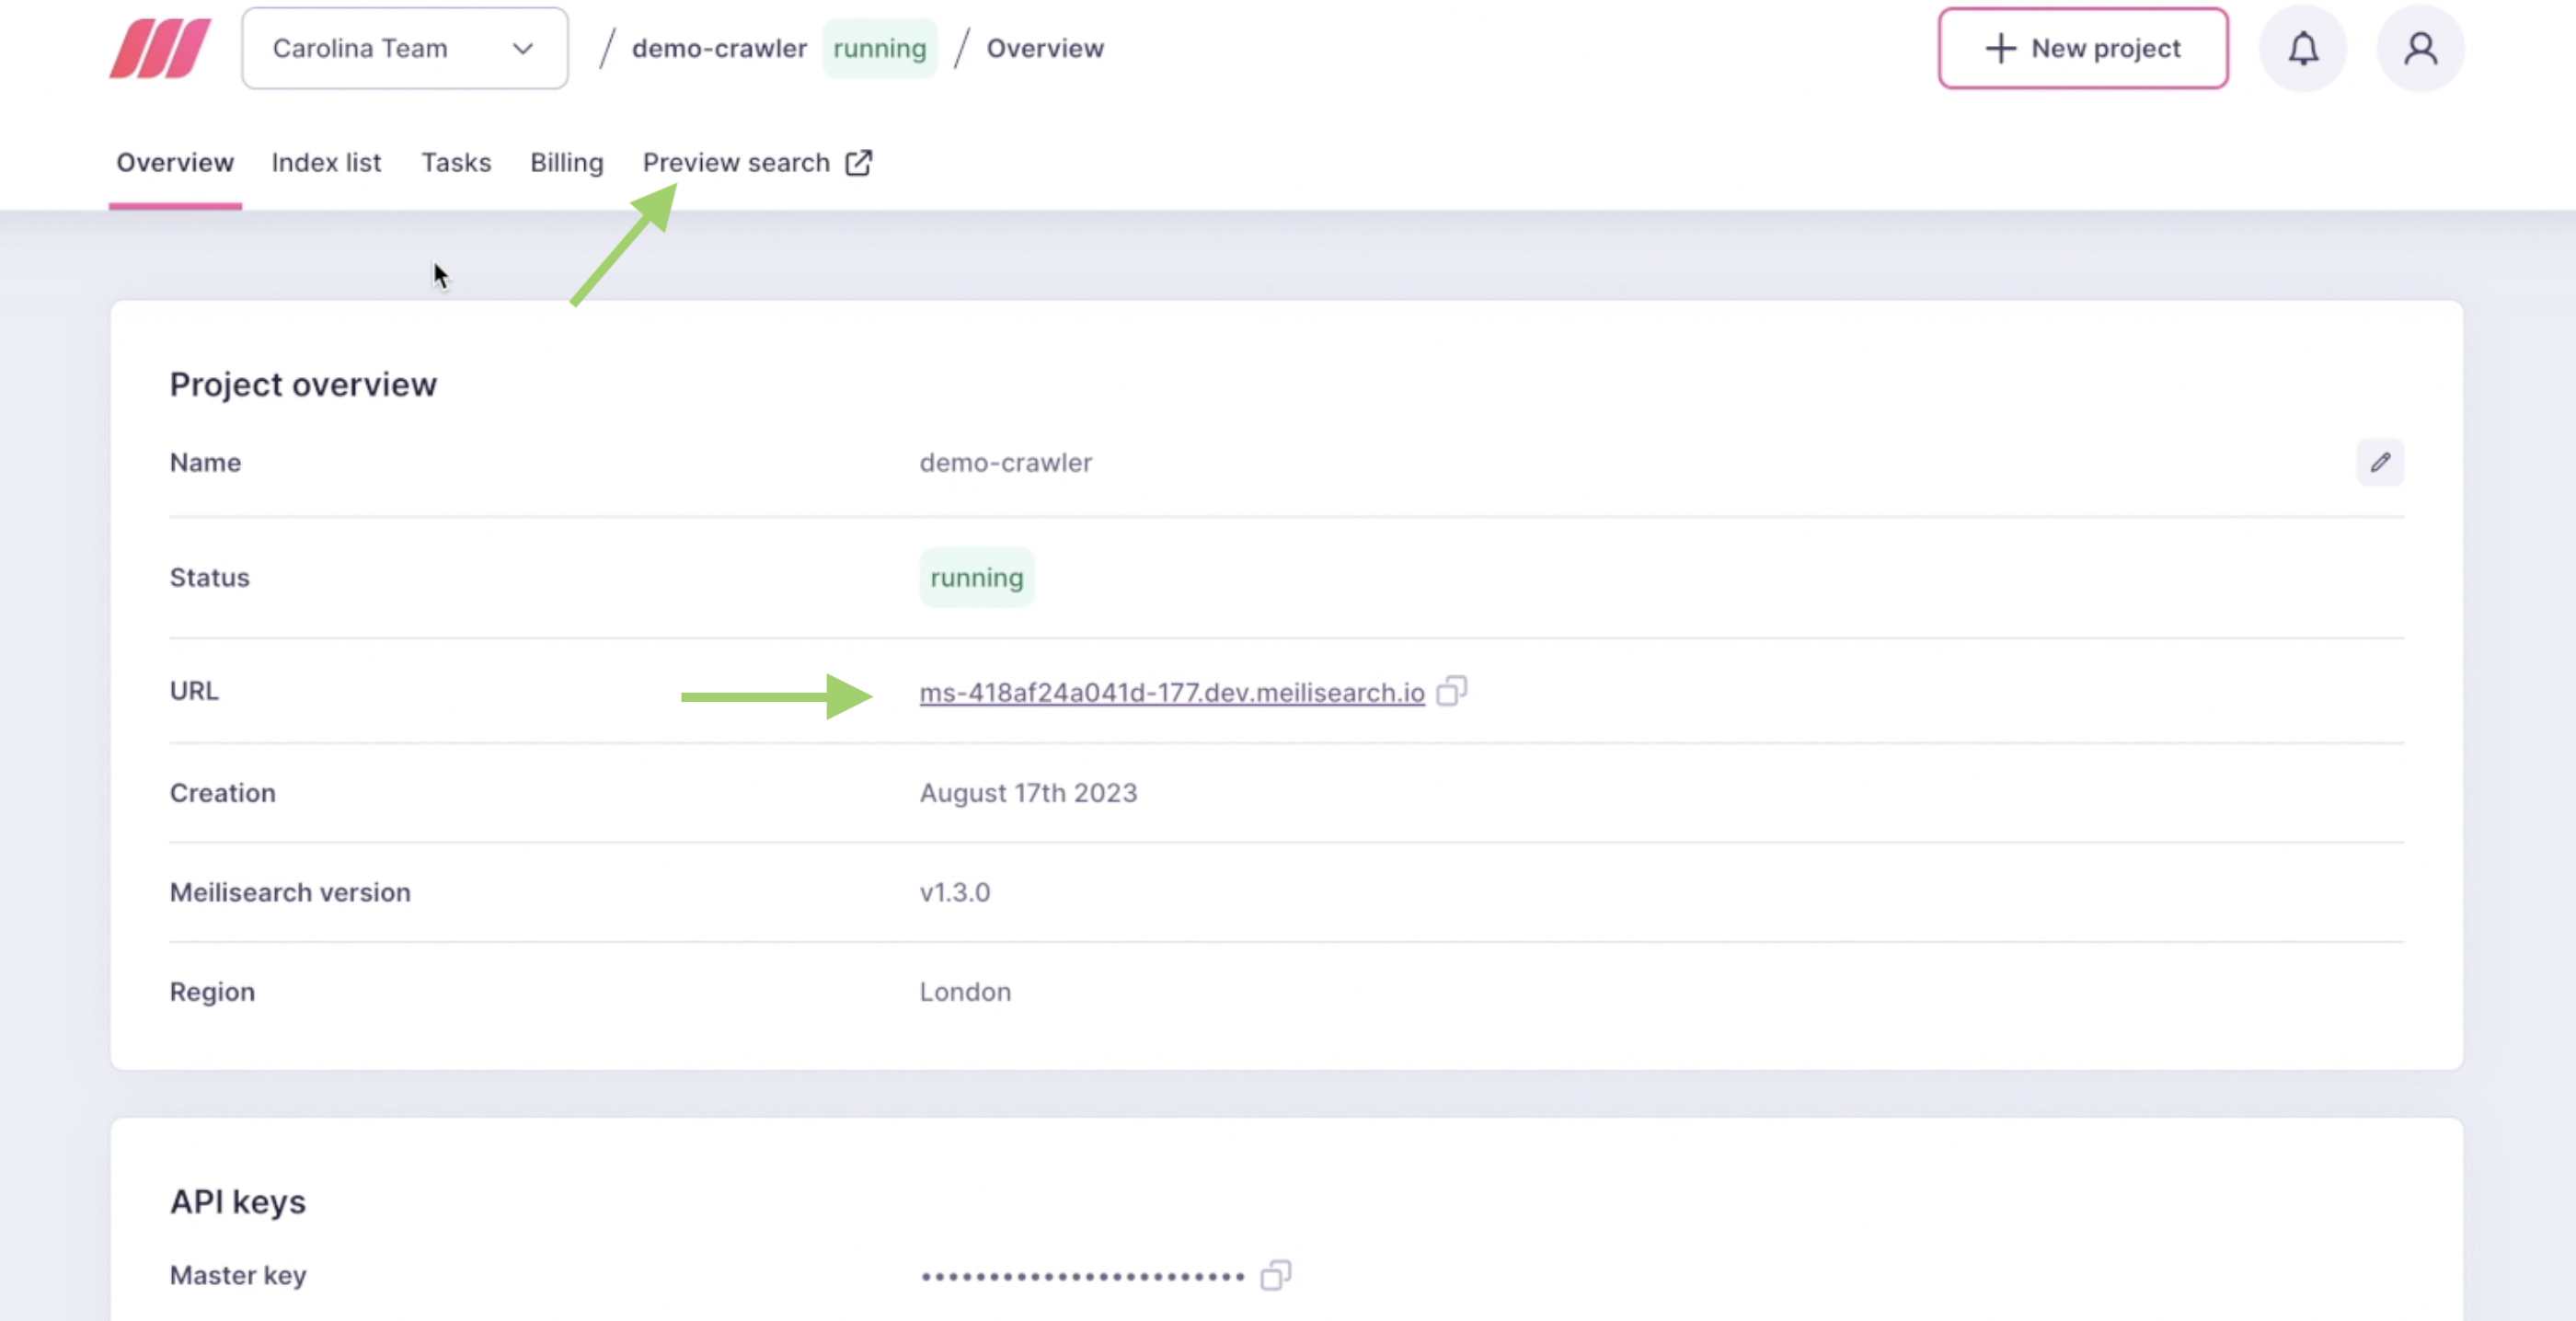The width and height of the screenshot is (2576, 1321).
Task: Click the Master key label
Action: (x=238, y=1275)
